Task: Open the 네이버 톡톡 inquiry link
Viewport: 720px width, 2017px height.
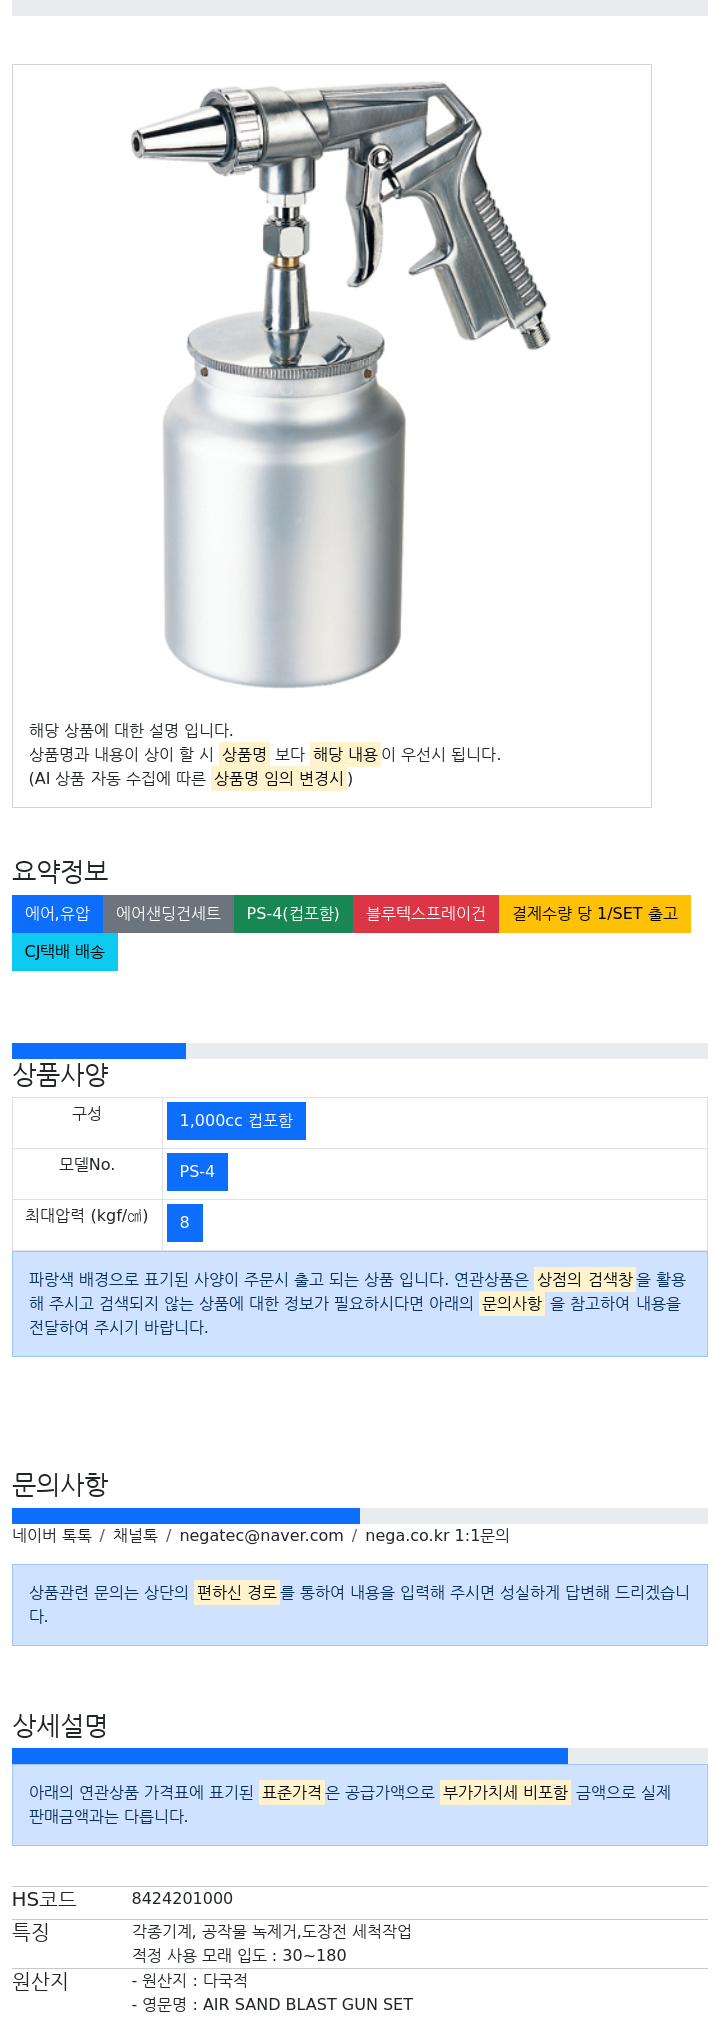Action: click(52, 1535)
